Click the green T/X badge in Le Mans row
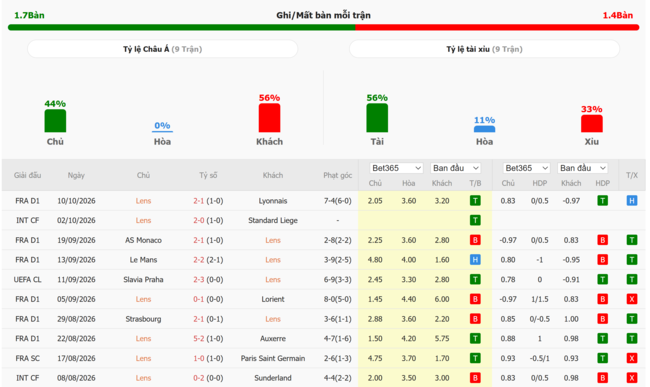650x387 pixels. coord(631,260)
